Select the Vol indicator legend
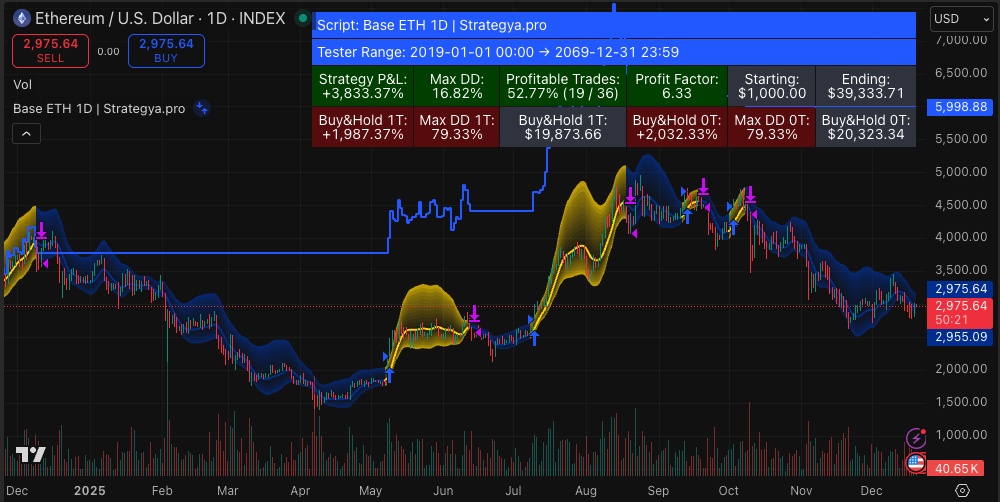This screenshot has width=1000, height=502. coord(22,84)
